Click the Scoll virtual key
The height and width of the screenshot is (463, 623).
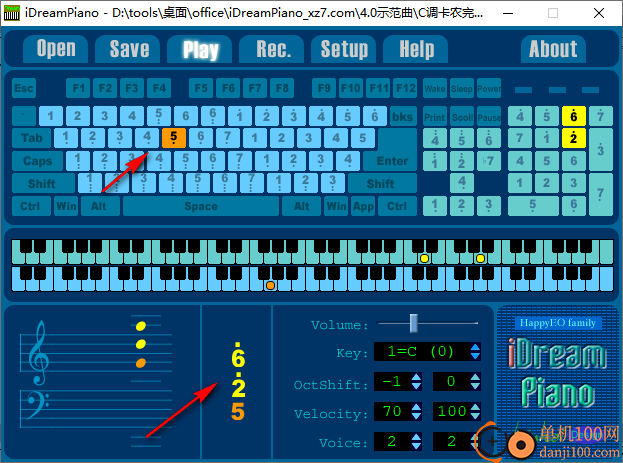click(462, 117)
